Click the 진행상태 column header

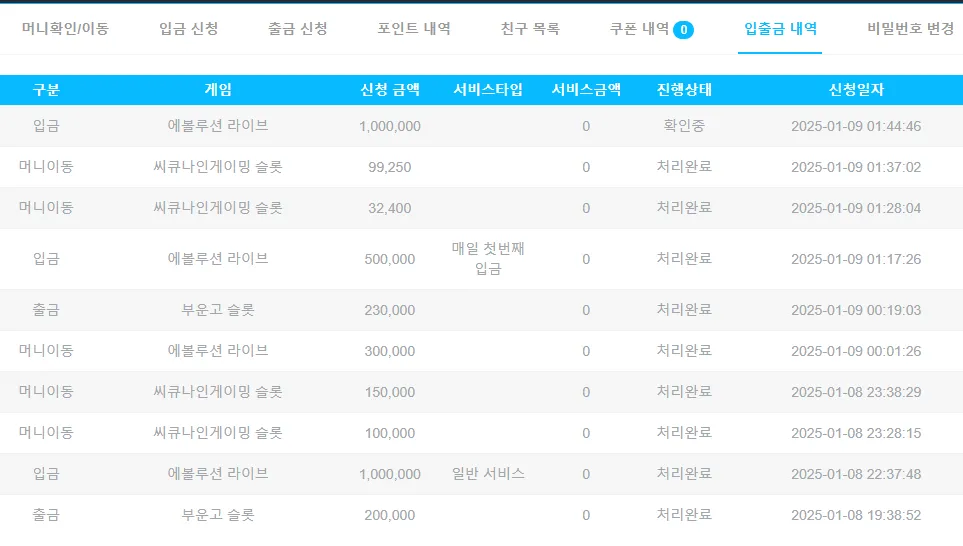pyautogui.click(x=684, y=90)
